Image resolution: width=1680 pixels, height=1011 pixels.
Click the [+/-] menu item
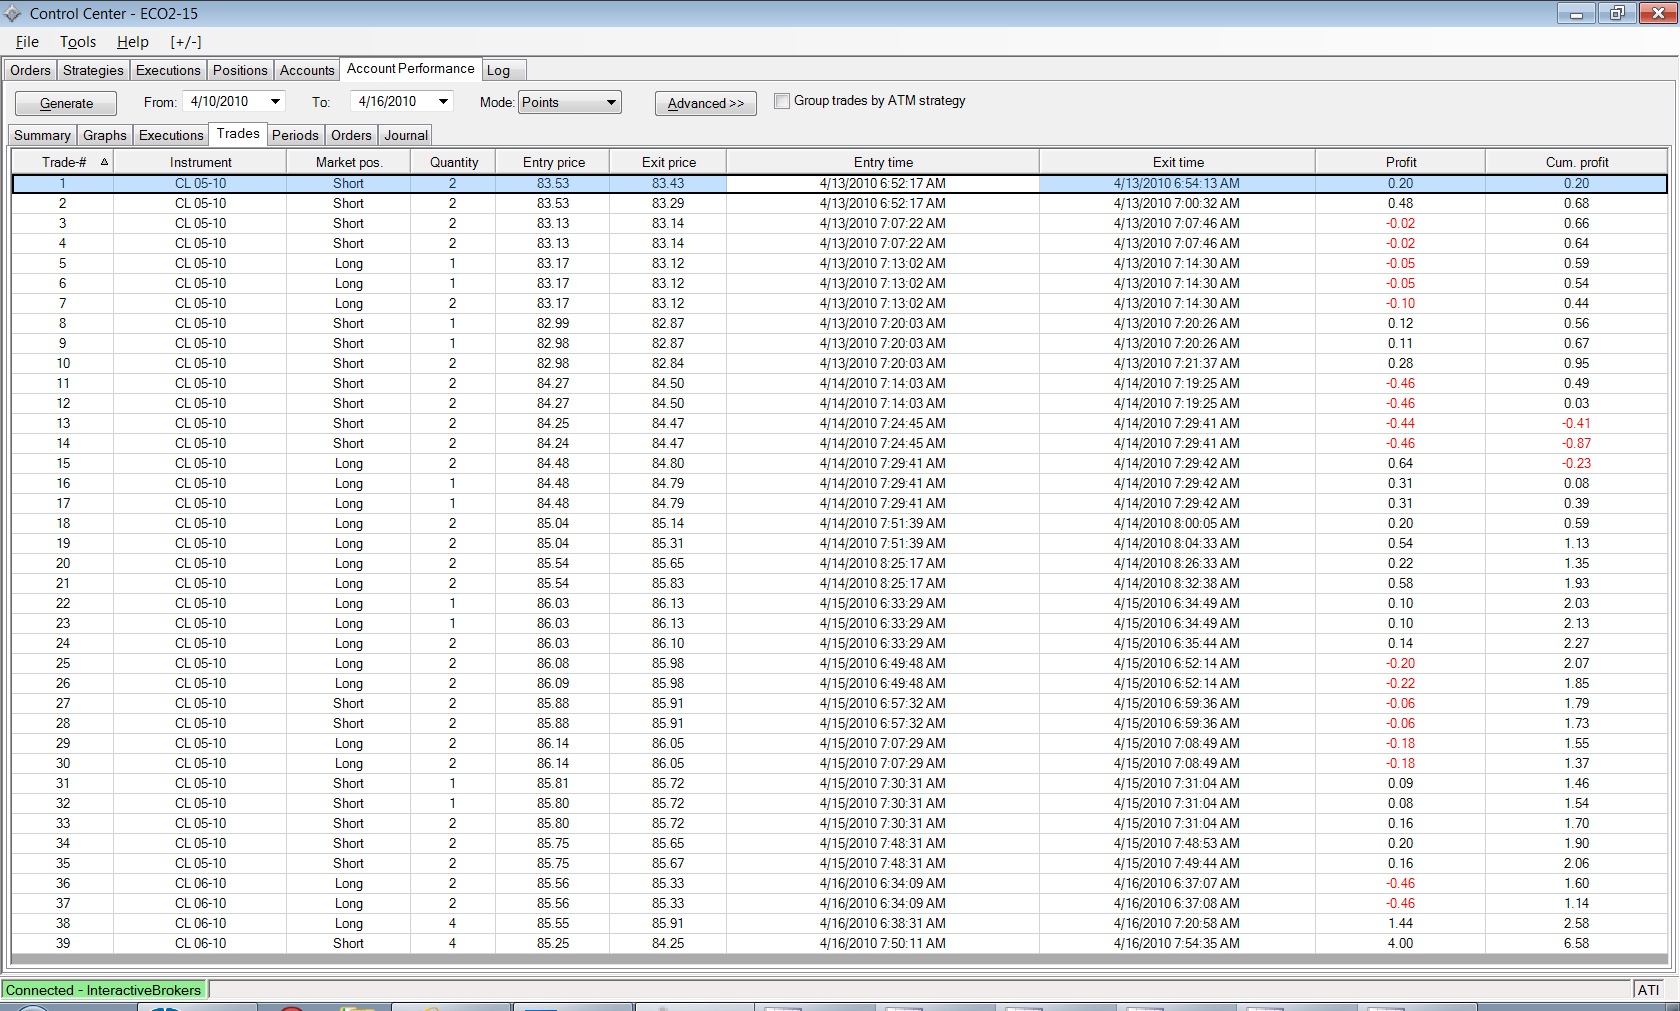[186, 42]
